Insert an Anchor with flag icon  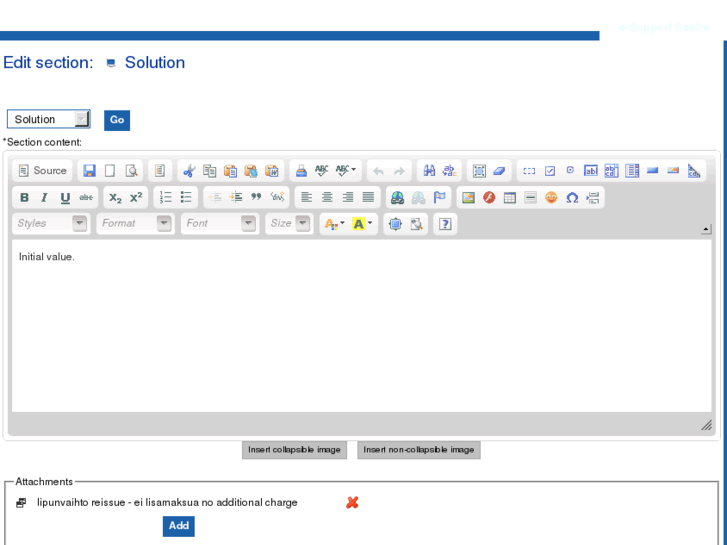[x=439, y=198]
